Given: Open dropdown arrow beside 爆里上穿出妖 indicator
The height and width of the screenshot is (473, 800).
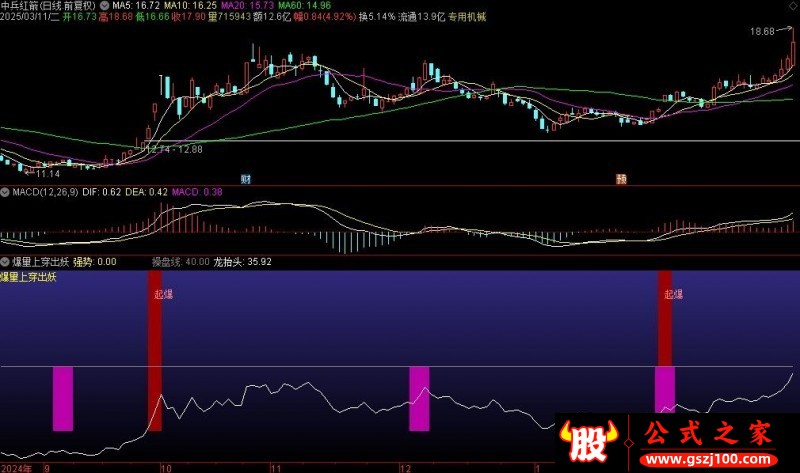Looking at the screenshot, I should pos(5,262).
